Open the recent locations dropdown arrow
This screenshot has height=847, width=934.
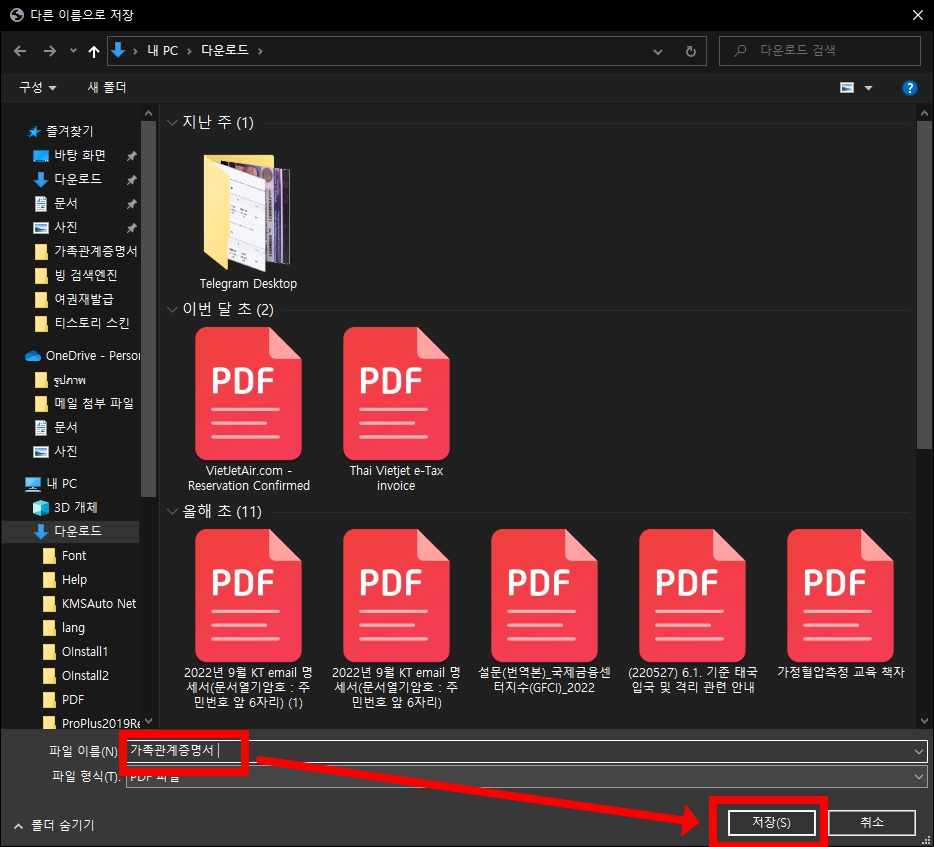pos(73,51)
